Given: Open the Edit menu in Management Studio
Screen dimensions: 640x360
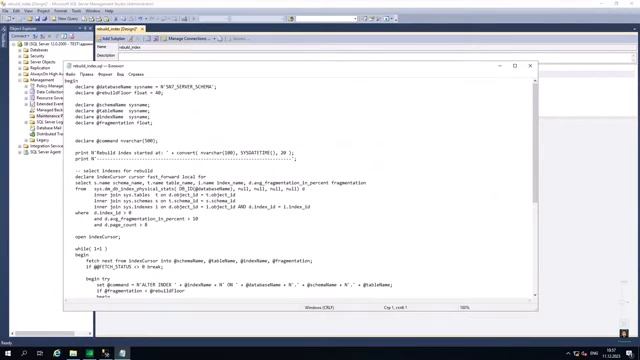Looking at the screenshot, I should tap(16, 11).
